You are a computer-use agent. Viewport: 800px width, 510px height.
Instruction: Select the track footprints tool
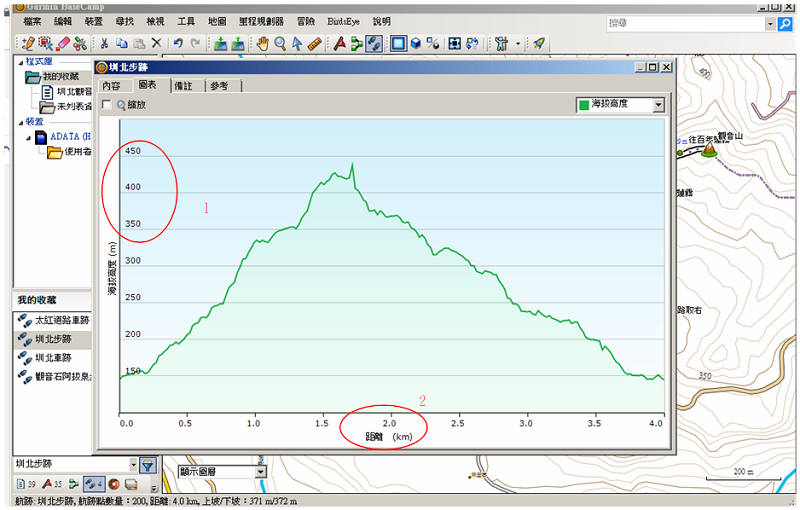click(374, 44)
